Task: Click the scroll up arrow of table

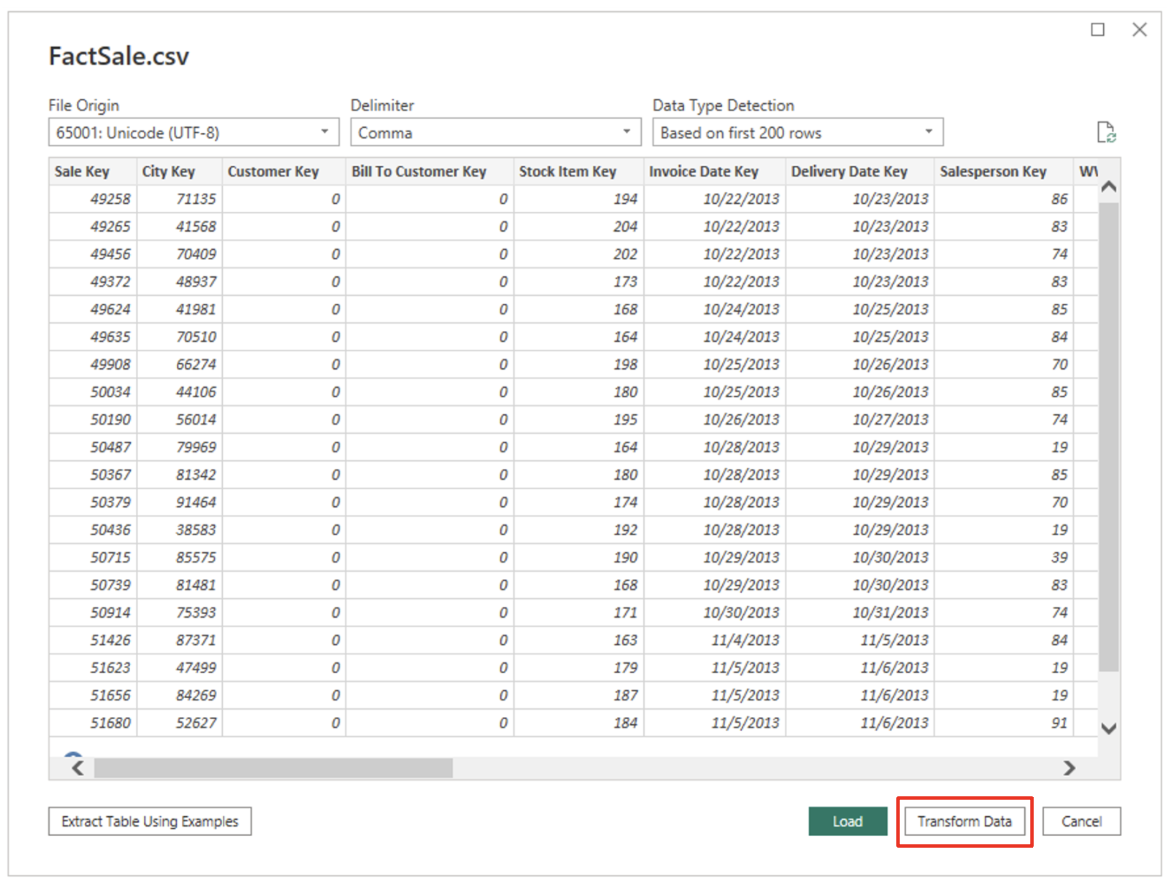Action: coord(1109,187)
